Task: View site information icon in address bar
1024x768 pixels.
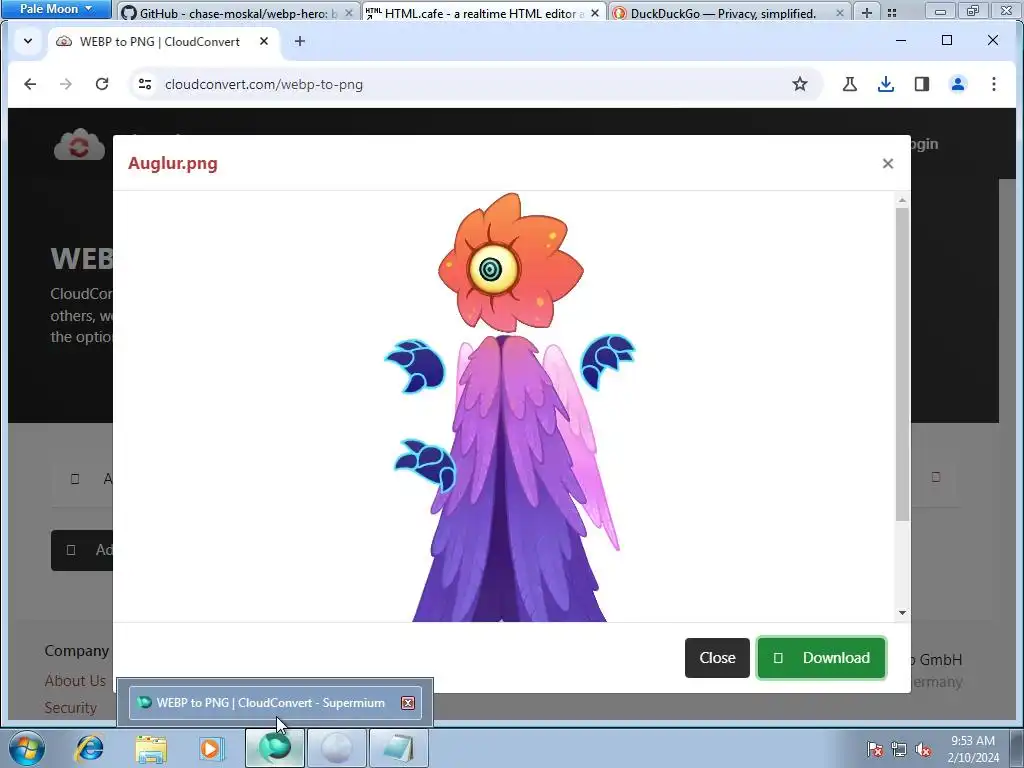Action: (x=145, y=84)
